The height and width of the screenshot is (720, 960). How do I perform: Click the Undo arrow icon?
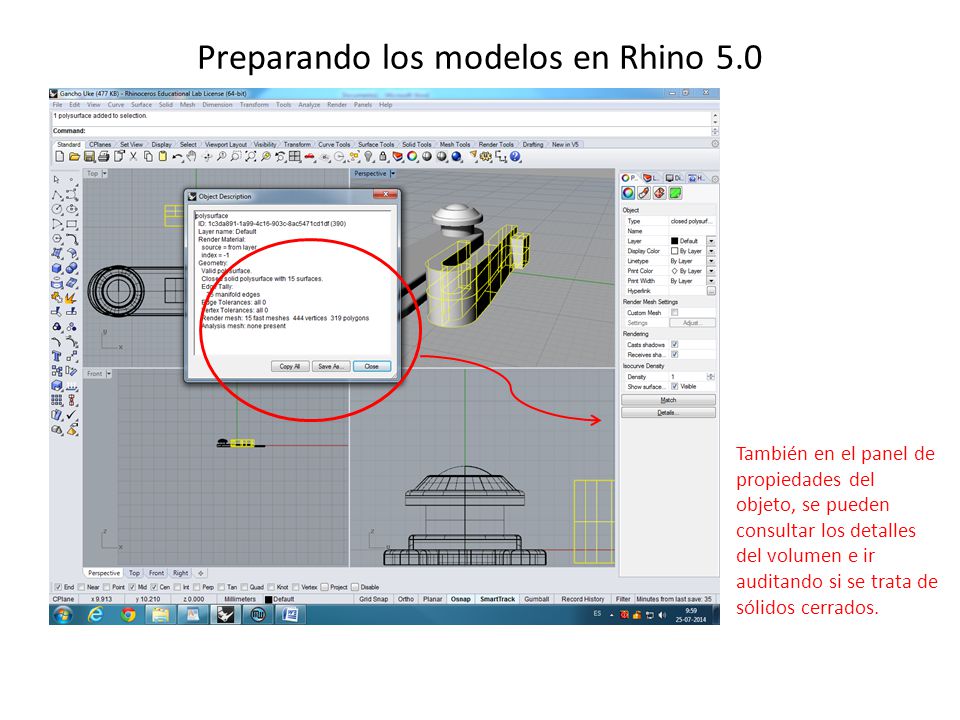pos(177,157)
